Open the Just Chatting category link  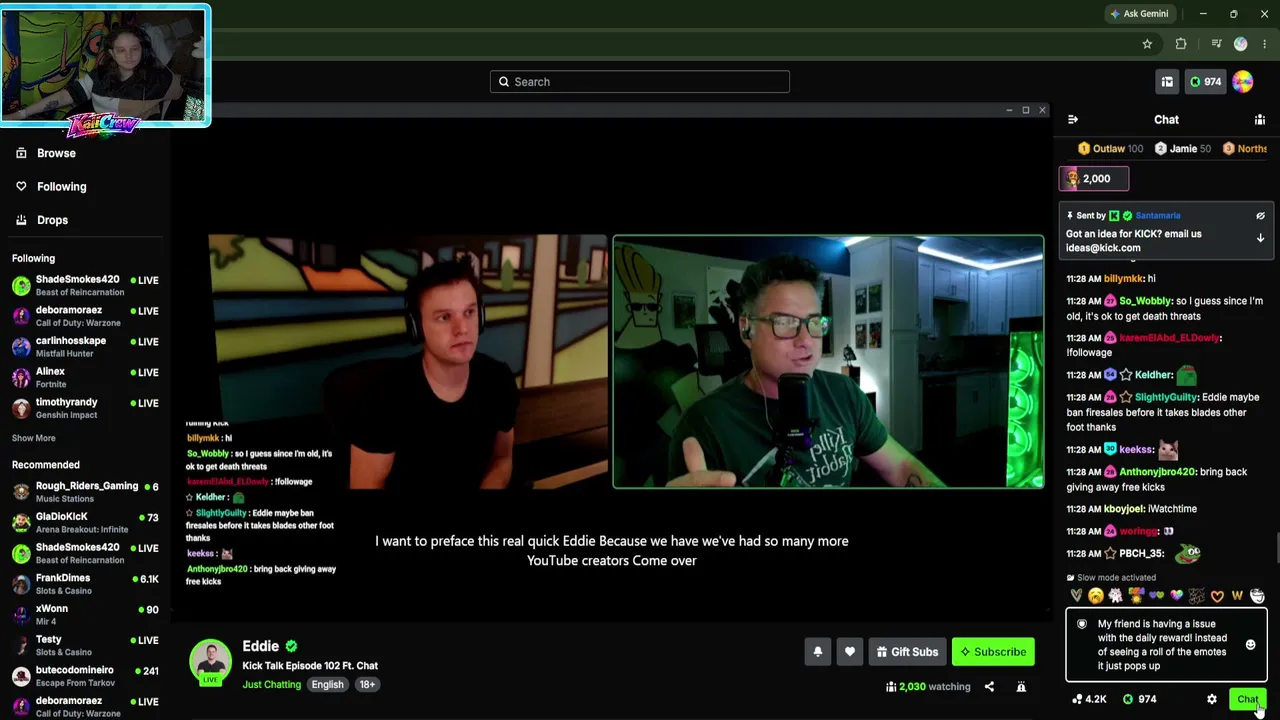click(271, 685)
